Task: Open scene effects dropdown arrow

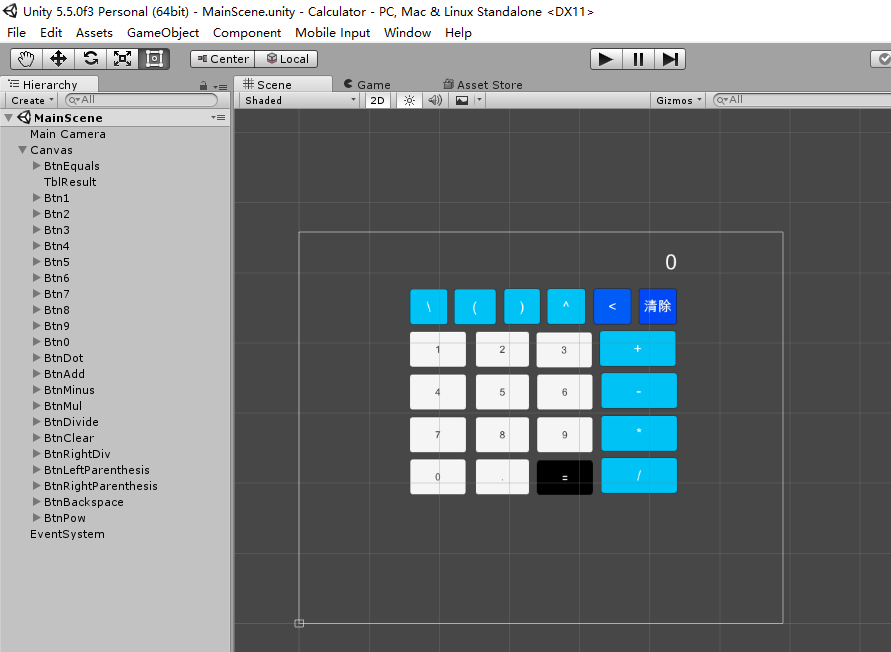Action: [479, 101]
